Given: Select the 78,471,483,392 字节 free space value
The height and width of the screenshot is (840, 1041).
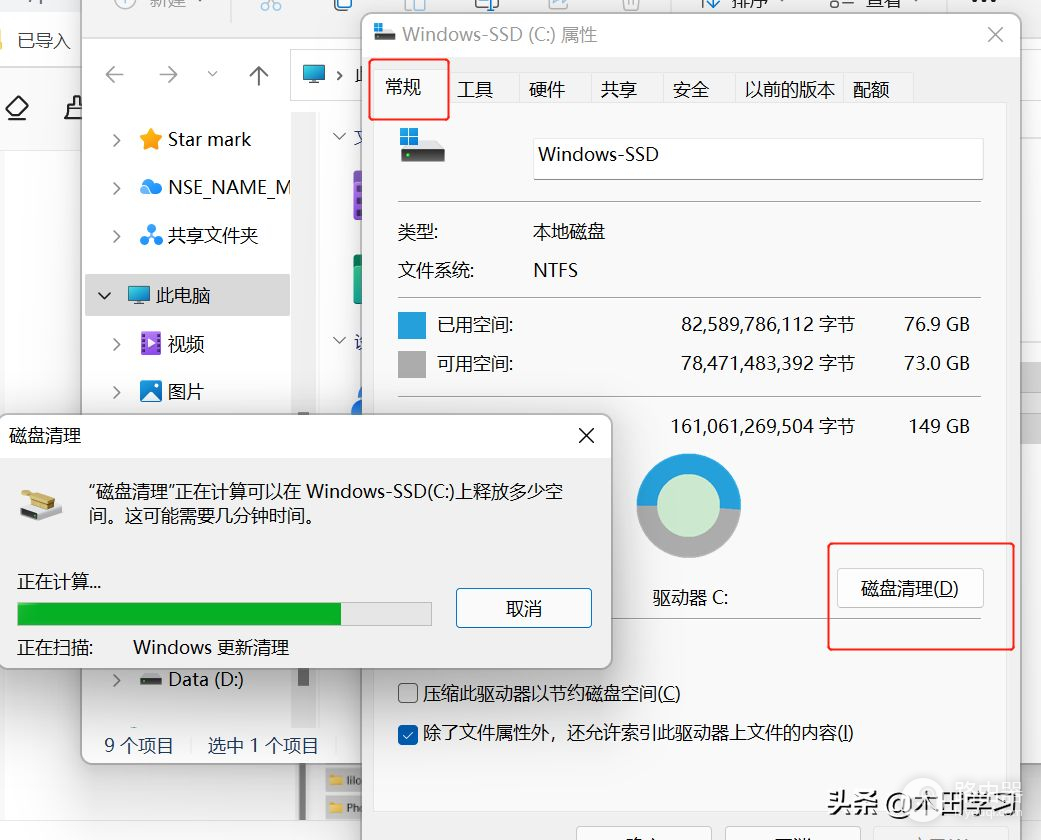Looking at the screenshot, I should pyautogui.click(x=767, y=364).
